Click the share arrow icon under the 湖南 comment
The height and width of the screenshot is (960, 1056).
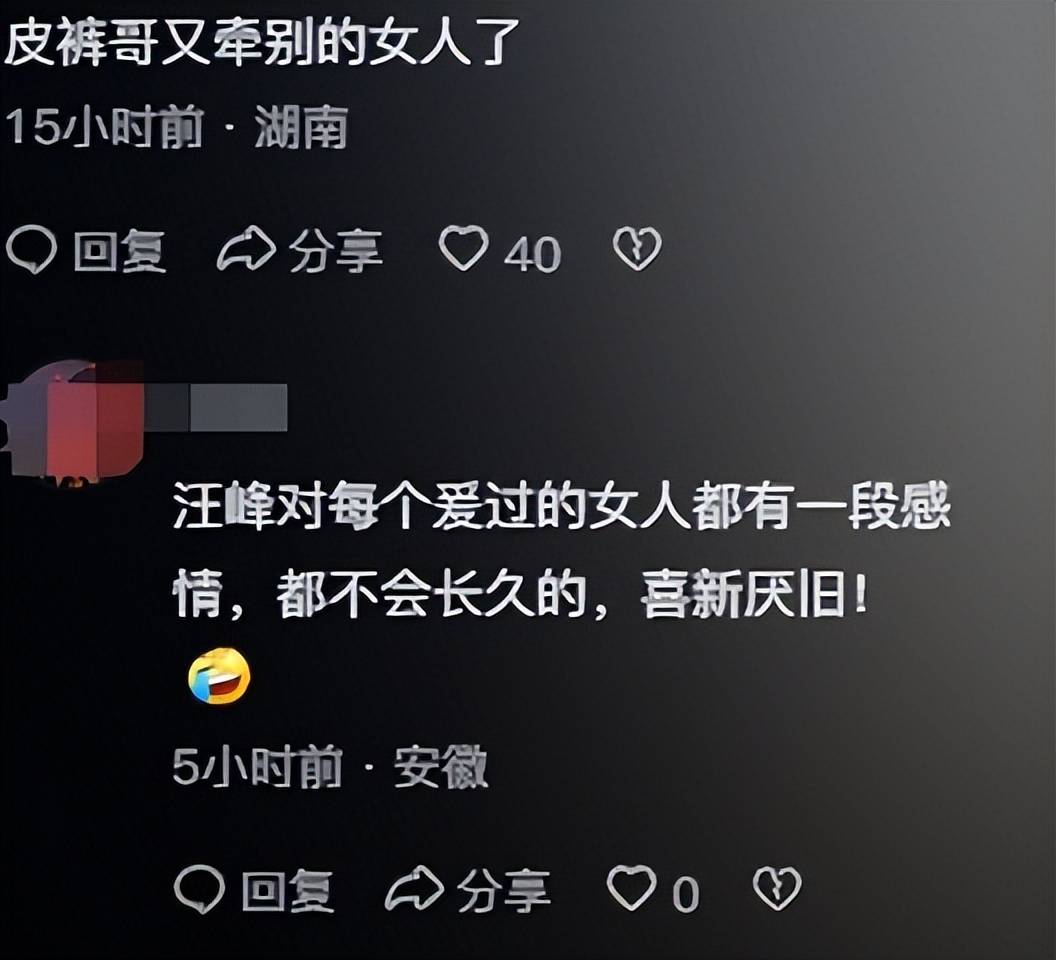tap(246, 249)
